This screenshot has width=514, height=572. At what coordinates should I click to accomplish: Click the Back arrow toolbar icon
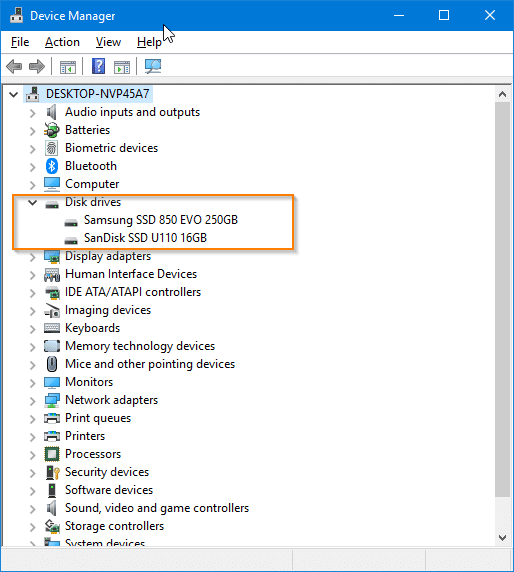14,66
